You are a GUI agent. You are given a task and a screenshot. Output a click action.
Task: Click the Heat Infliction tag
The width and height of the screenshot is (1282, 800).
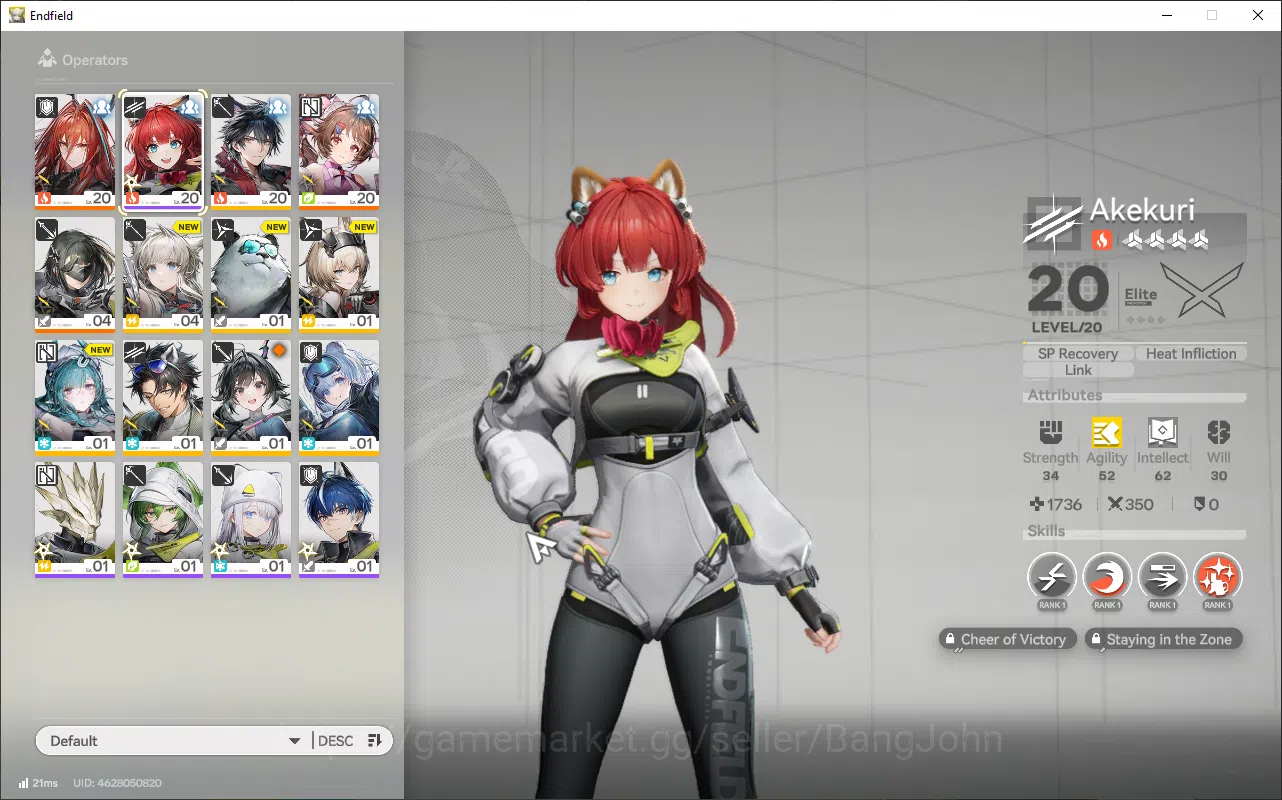(x=1191, y=354)
